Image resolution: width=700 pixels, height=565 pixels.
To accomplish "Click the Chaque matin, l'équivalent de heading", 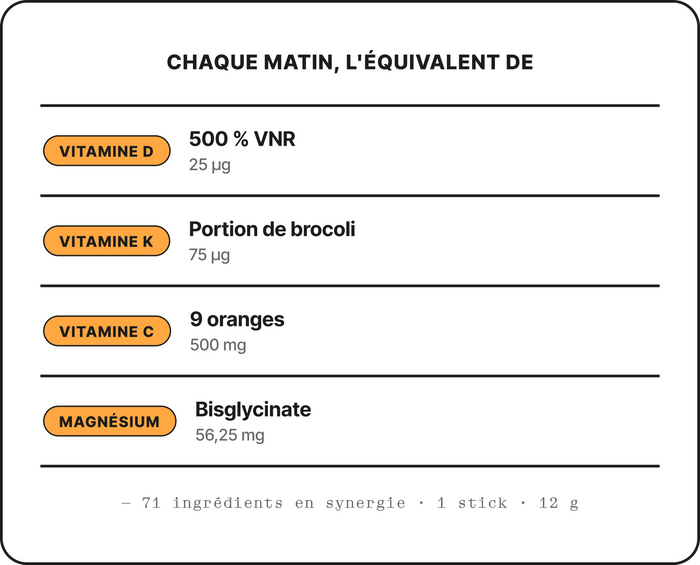I will (350, 62).
